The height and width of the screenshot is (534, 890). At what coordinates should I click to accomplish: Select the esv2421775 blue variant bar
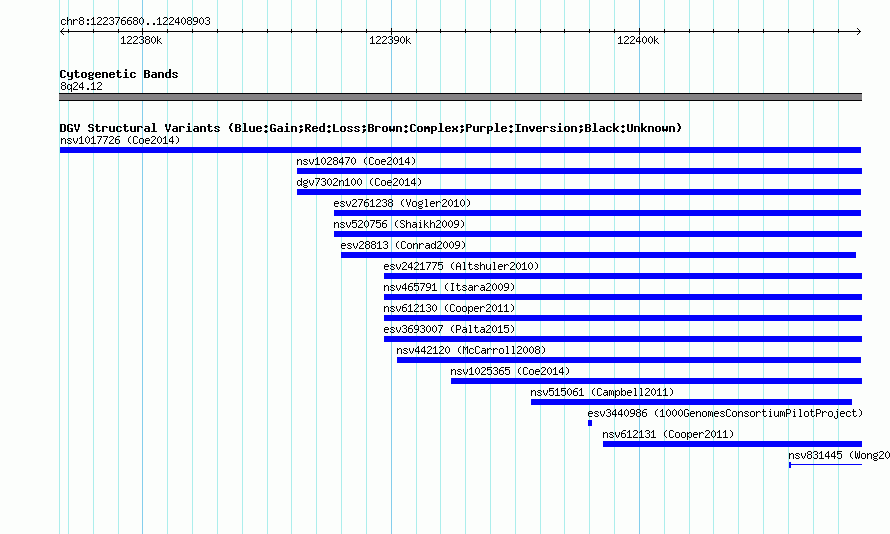pos(623,276)
